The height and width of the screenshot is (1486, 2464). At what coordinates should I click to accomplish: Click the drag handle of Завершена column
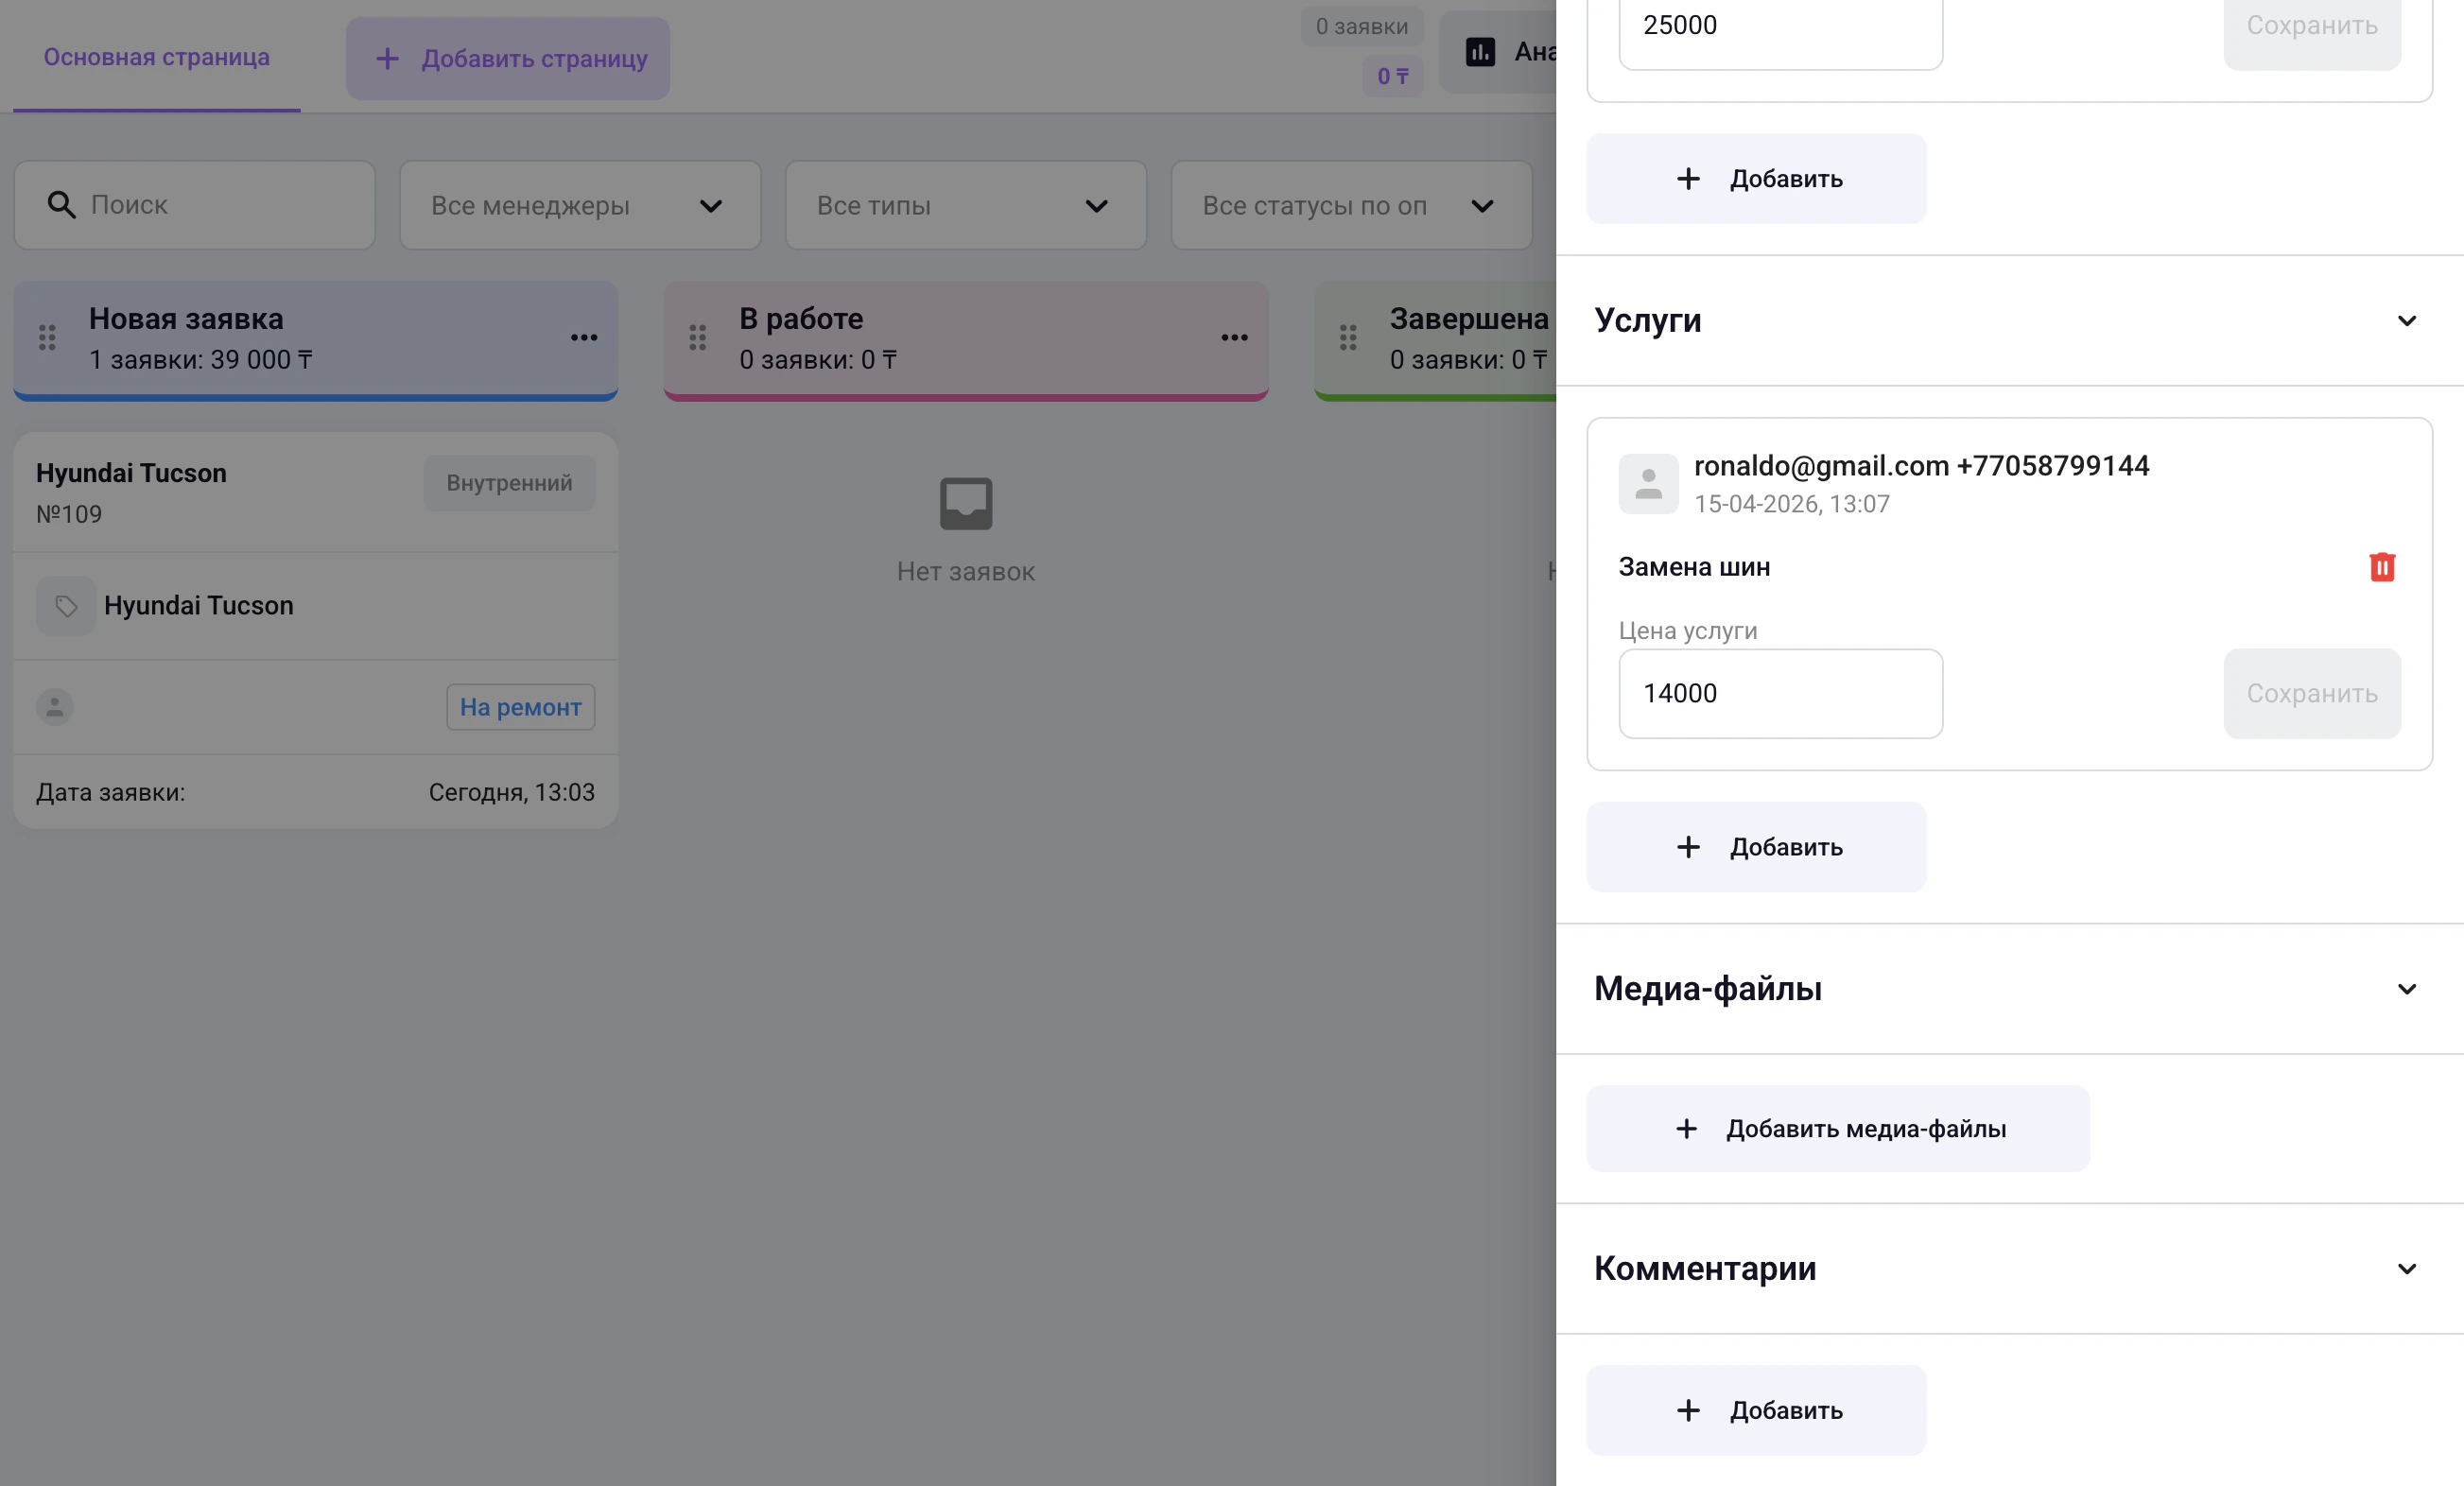pos(1347,338)
